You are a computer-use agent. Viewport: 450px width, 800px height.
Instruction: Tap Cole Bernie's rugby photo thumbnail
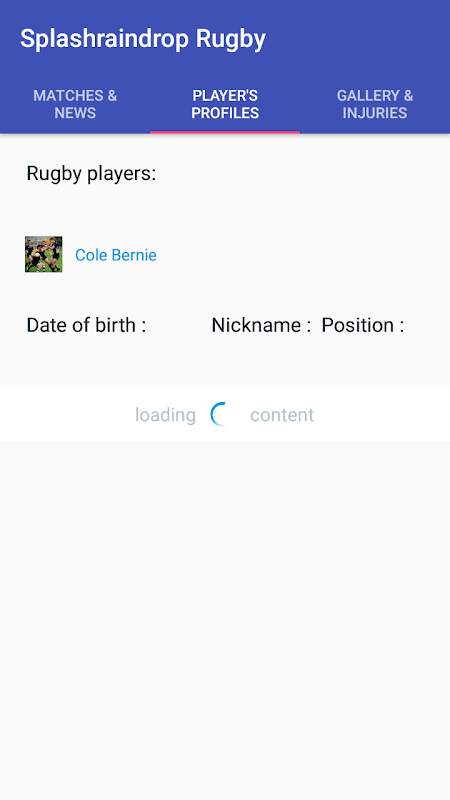coord(43,254)
